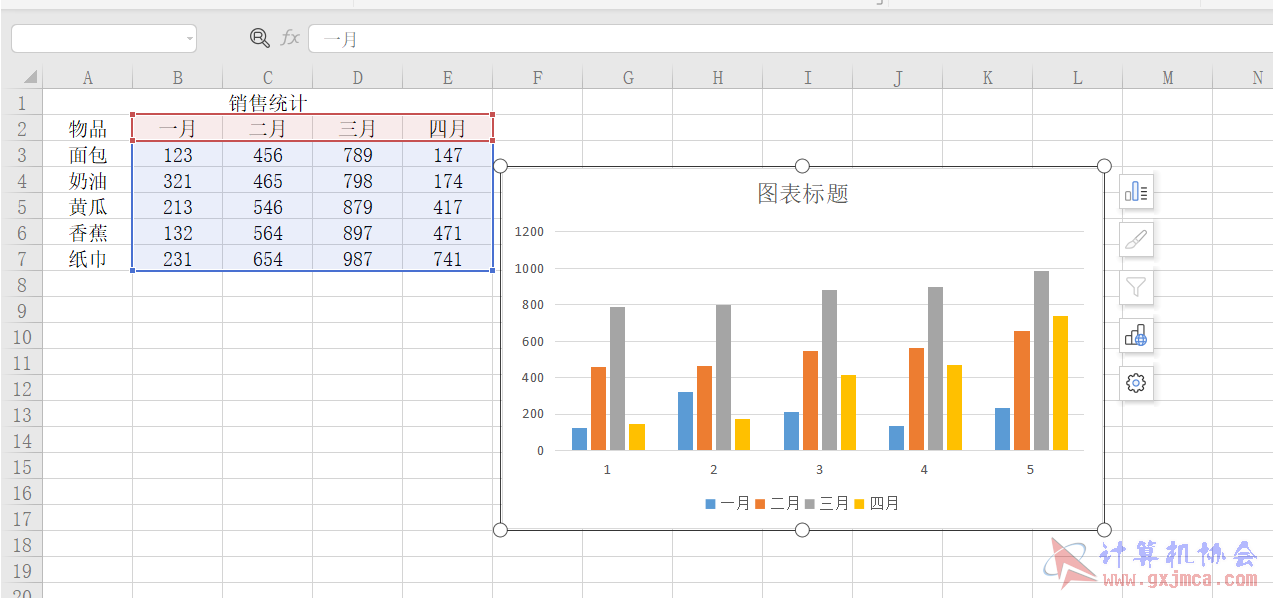
Task: Click the chart's top-right resize handle
Action: click(1104, 166)
